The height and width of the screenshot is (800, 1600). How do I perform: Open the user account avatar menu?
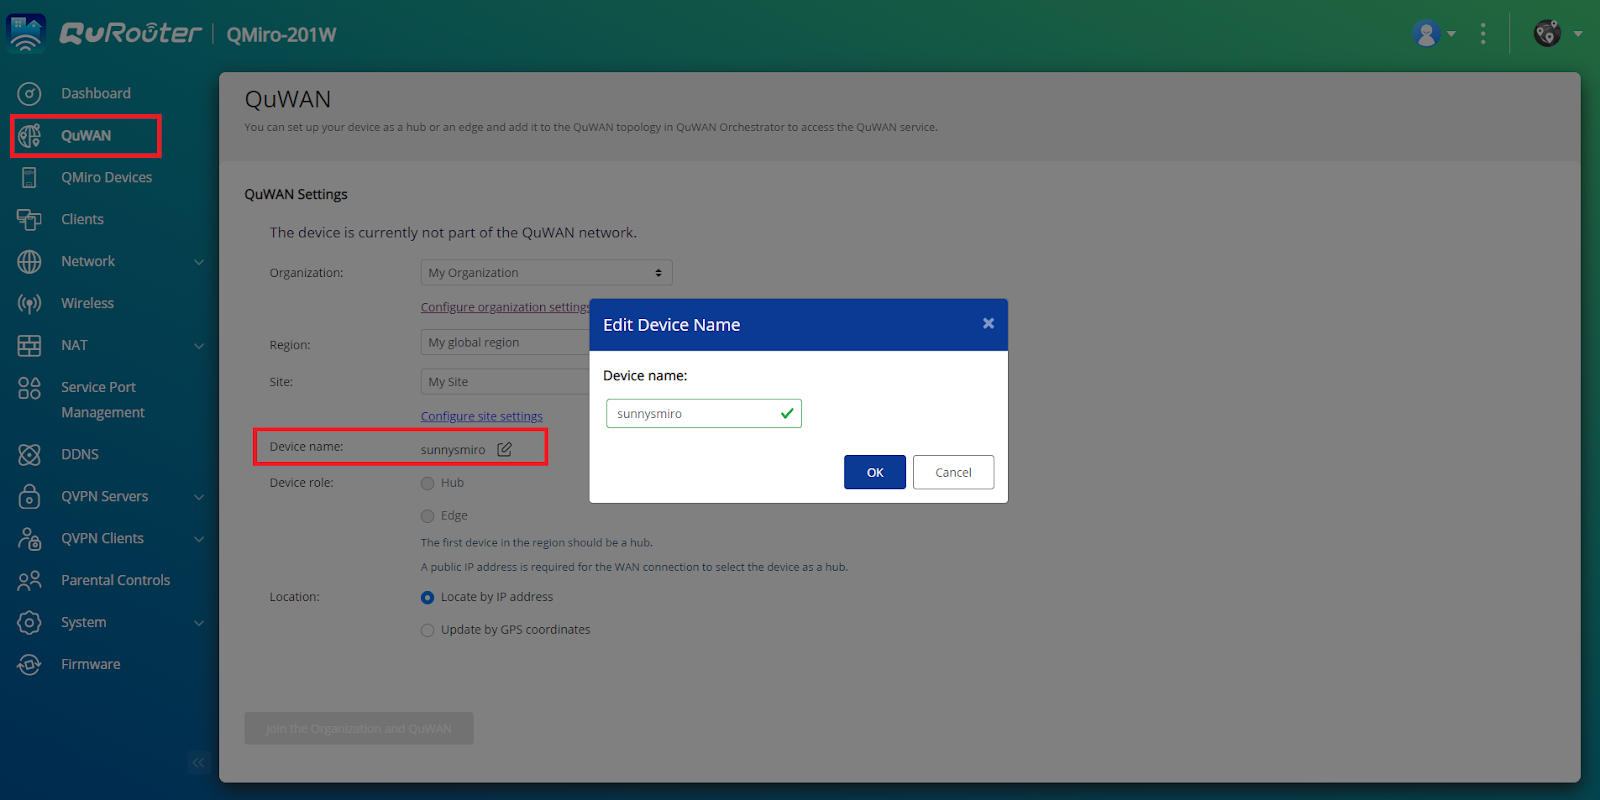[1426, 34]
